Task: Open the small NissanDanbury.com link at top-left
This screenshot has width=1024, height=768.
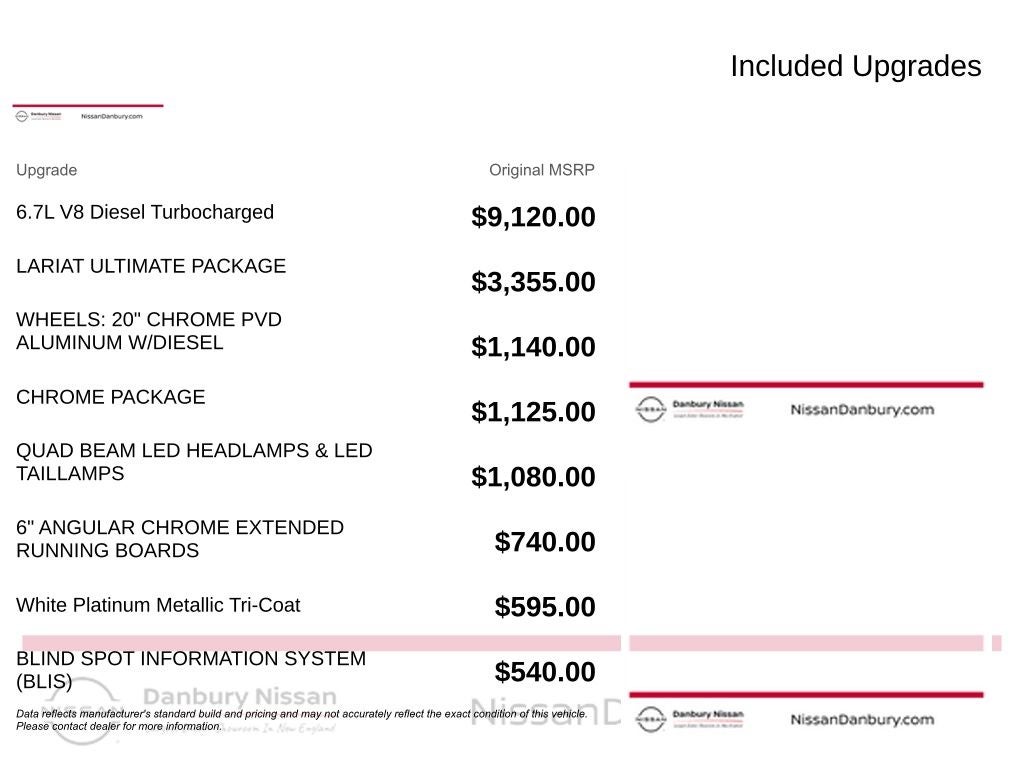Action: 112,116
